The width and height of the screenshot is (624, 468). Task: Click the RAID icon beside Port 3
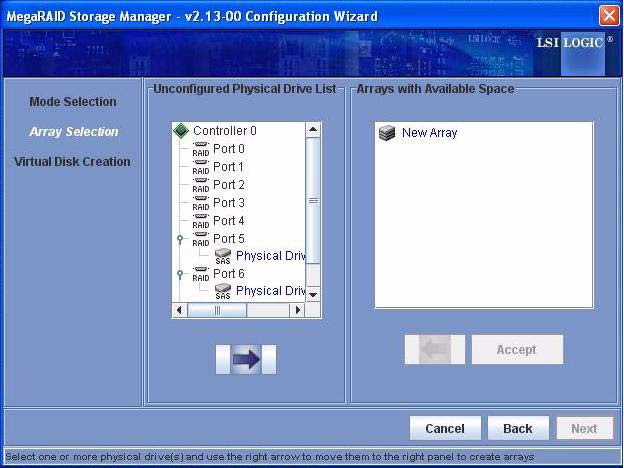[x=201, y=203]
